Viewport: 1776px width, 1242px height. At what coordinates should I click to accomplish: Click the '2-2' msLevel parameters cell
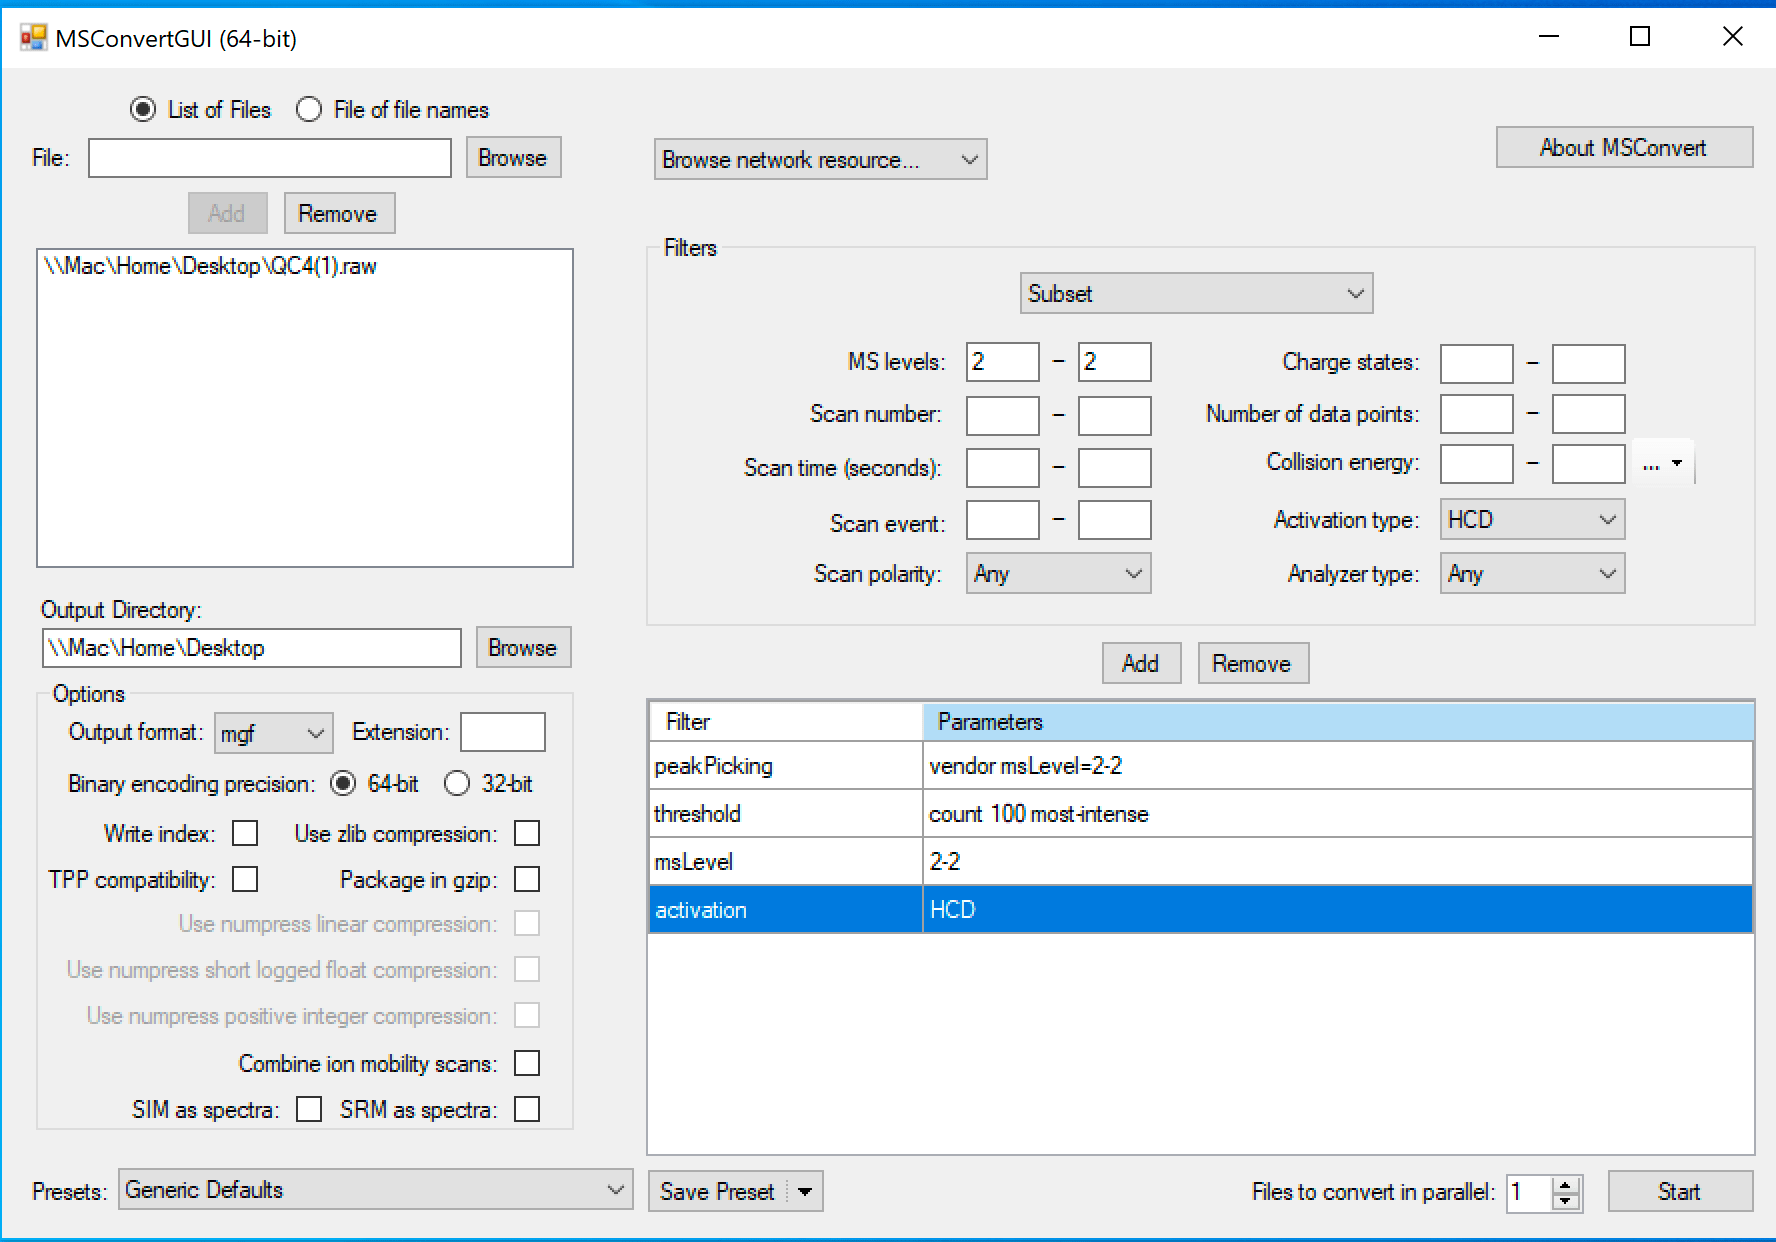1338,862
